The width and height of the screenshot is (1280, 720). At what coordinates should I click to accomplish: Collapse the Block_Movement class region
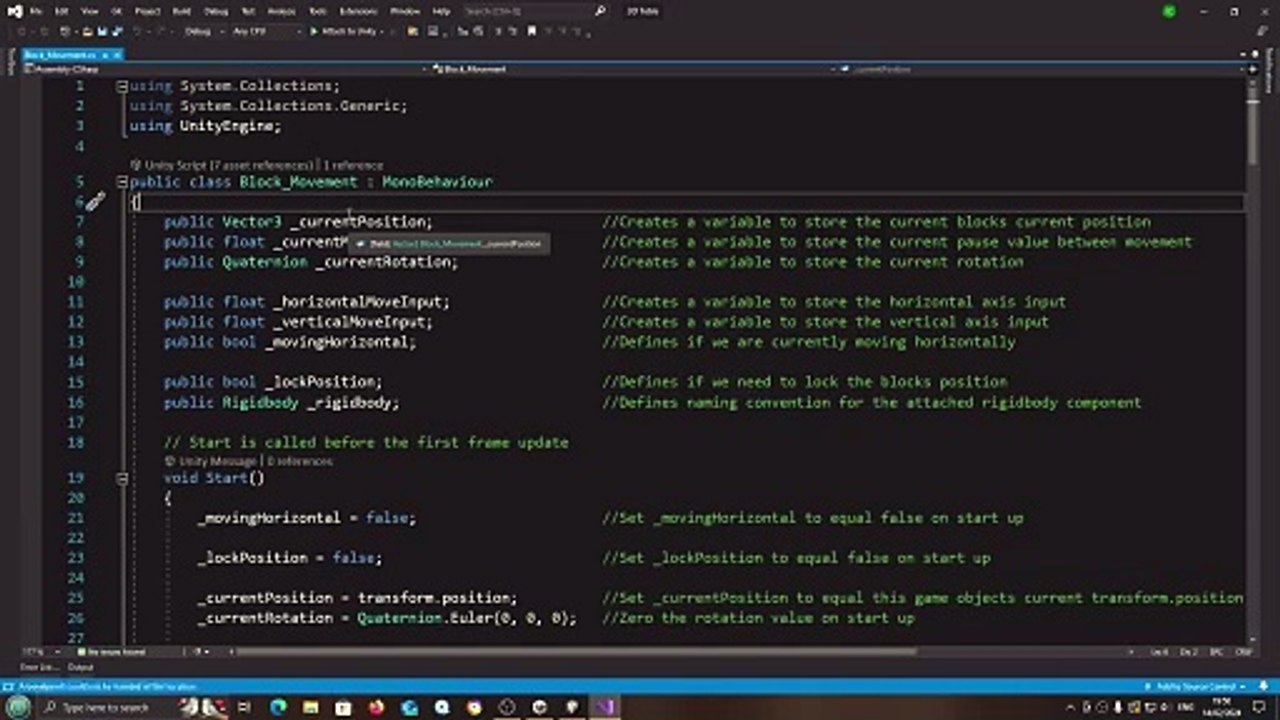coord(122,182)
